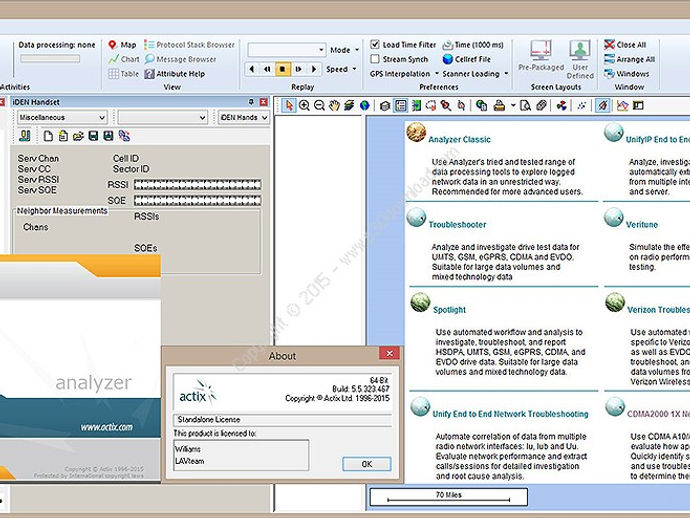Click Arrange All in Window group

pos(630,59)
